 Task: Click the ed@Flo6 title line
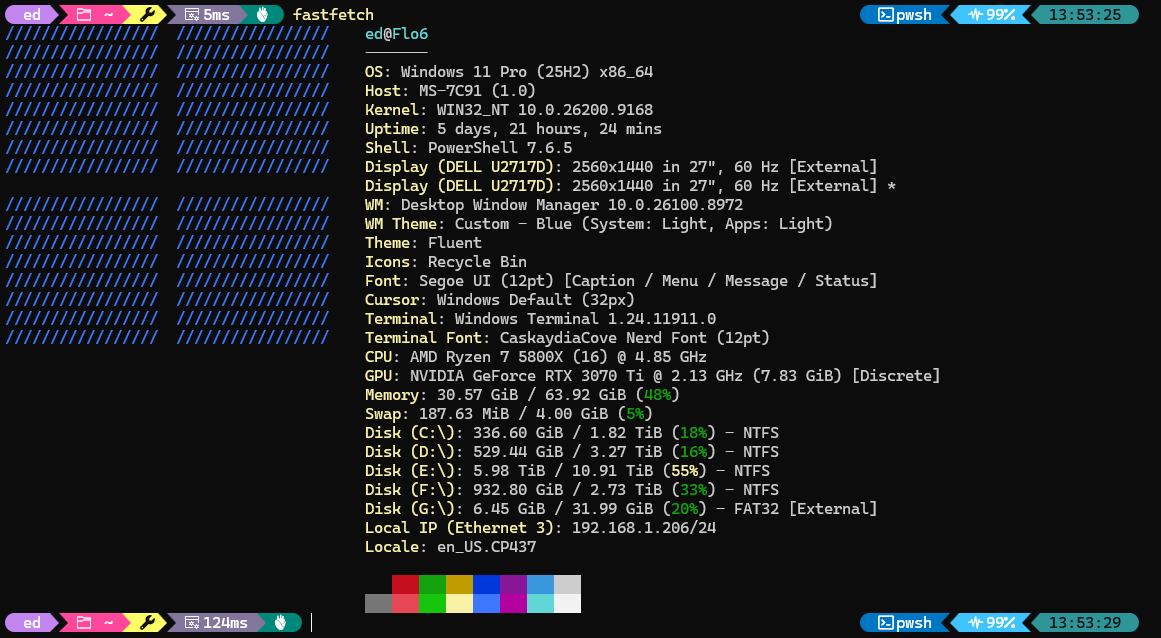(x=396, y=34)
